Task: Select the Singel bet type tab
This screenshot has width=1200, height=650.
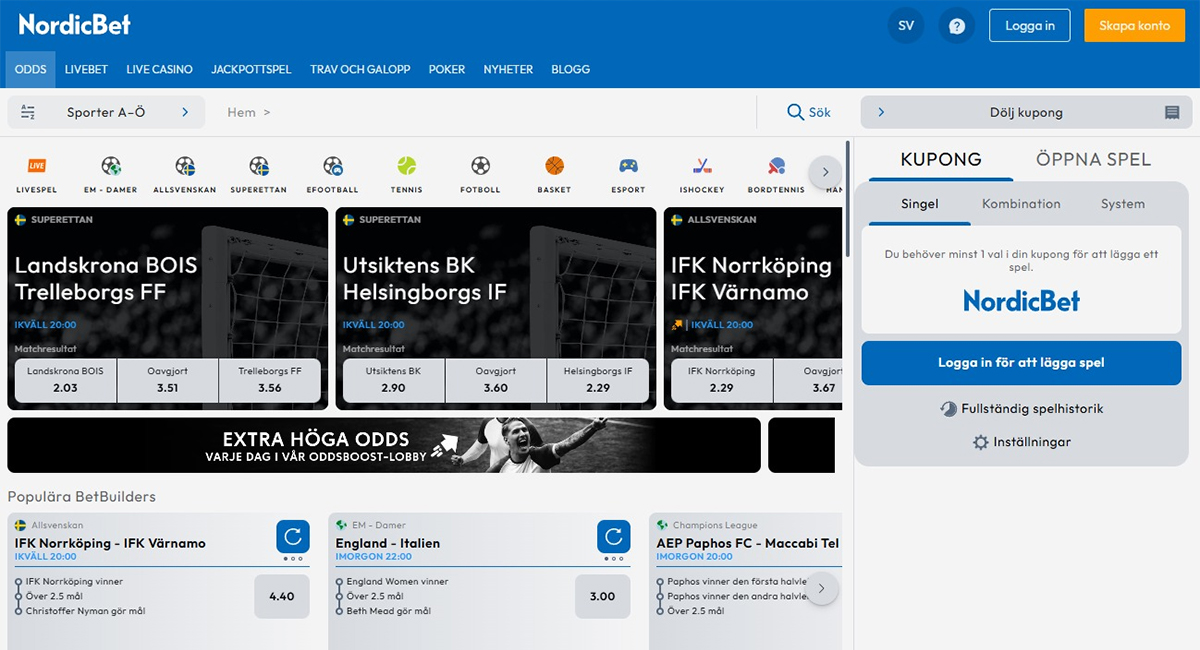Action: (920, 204)
